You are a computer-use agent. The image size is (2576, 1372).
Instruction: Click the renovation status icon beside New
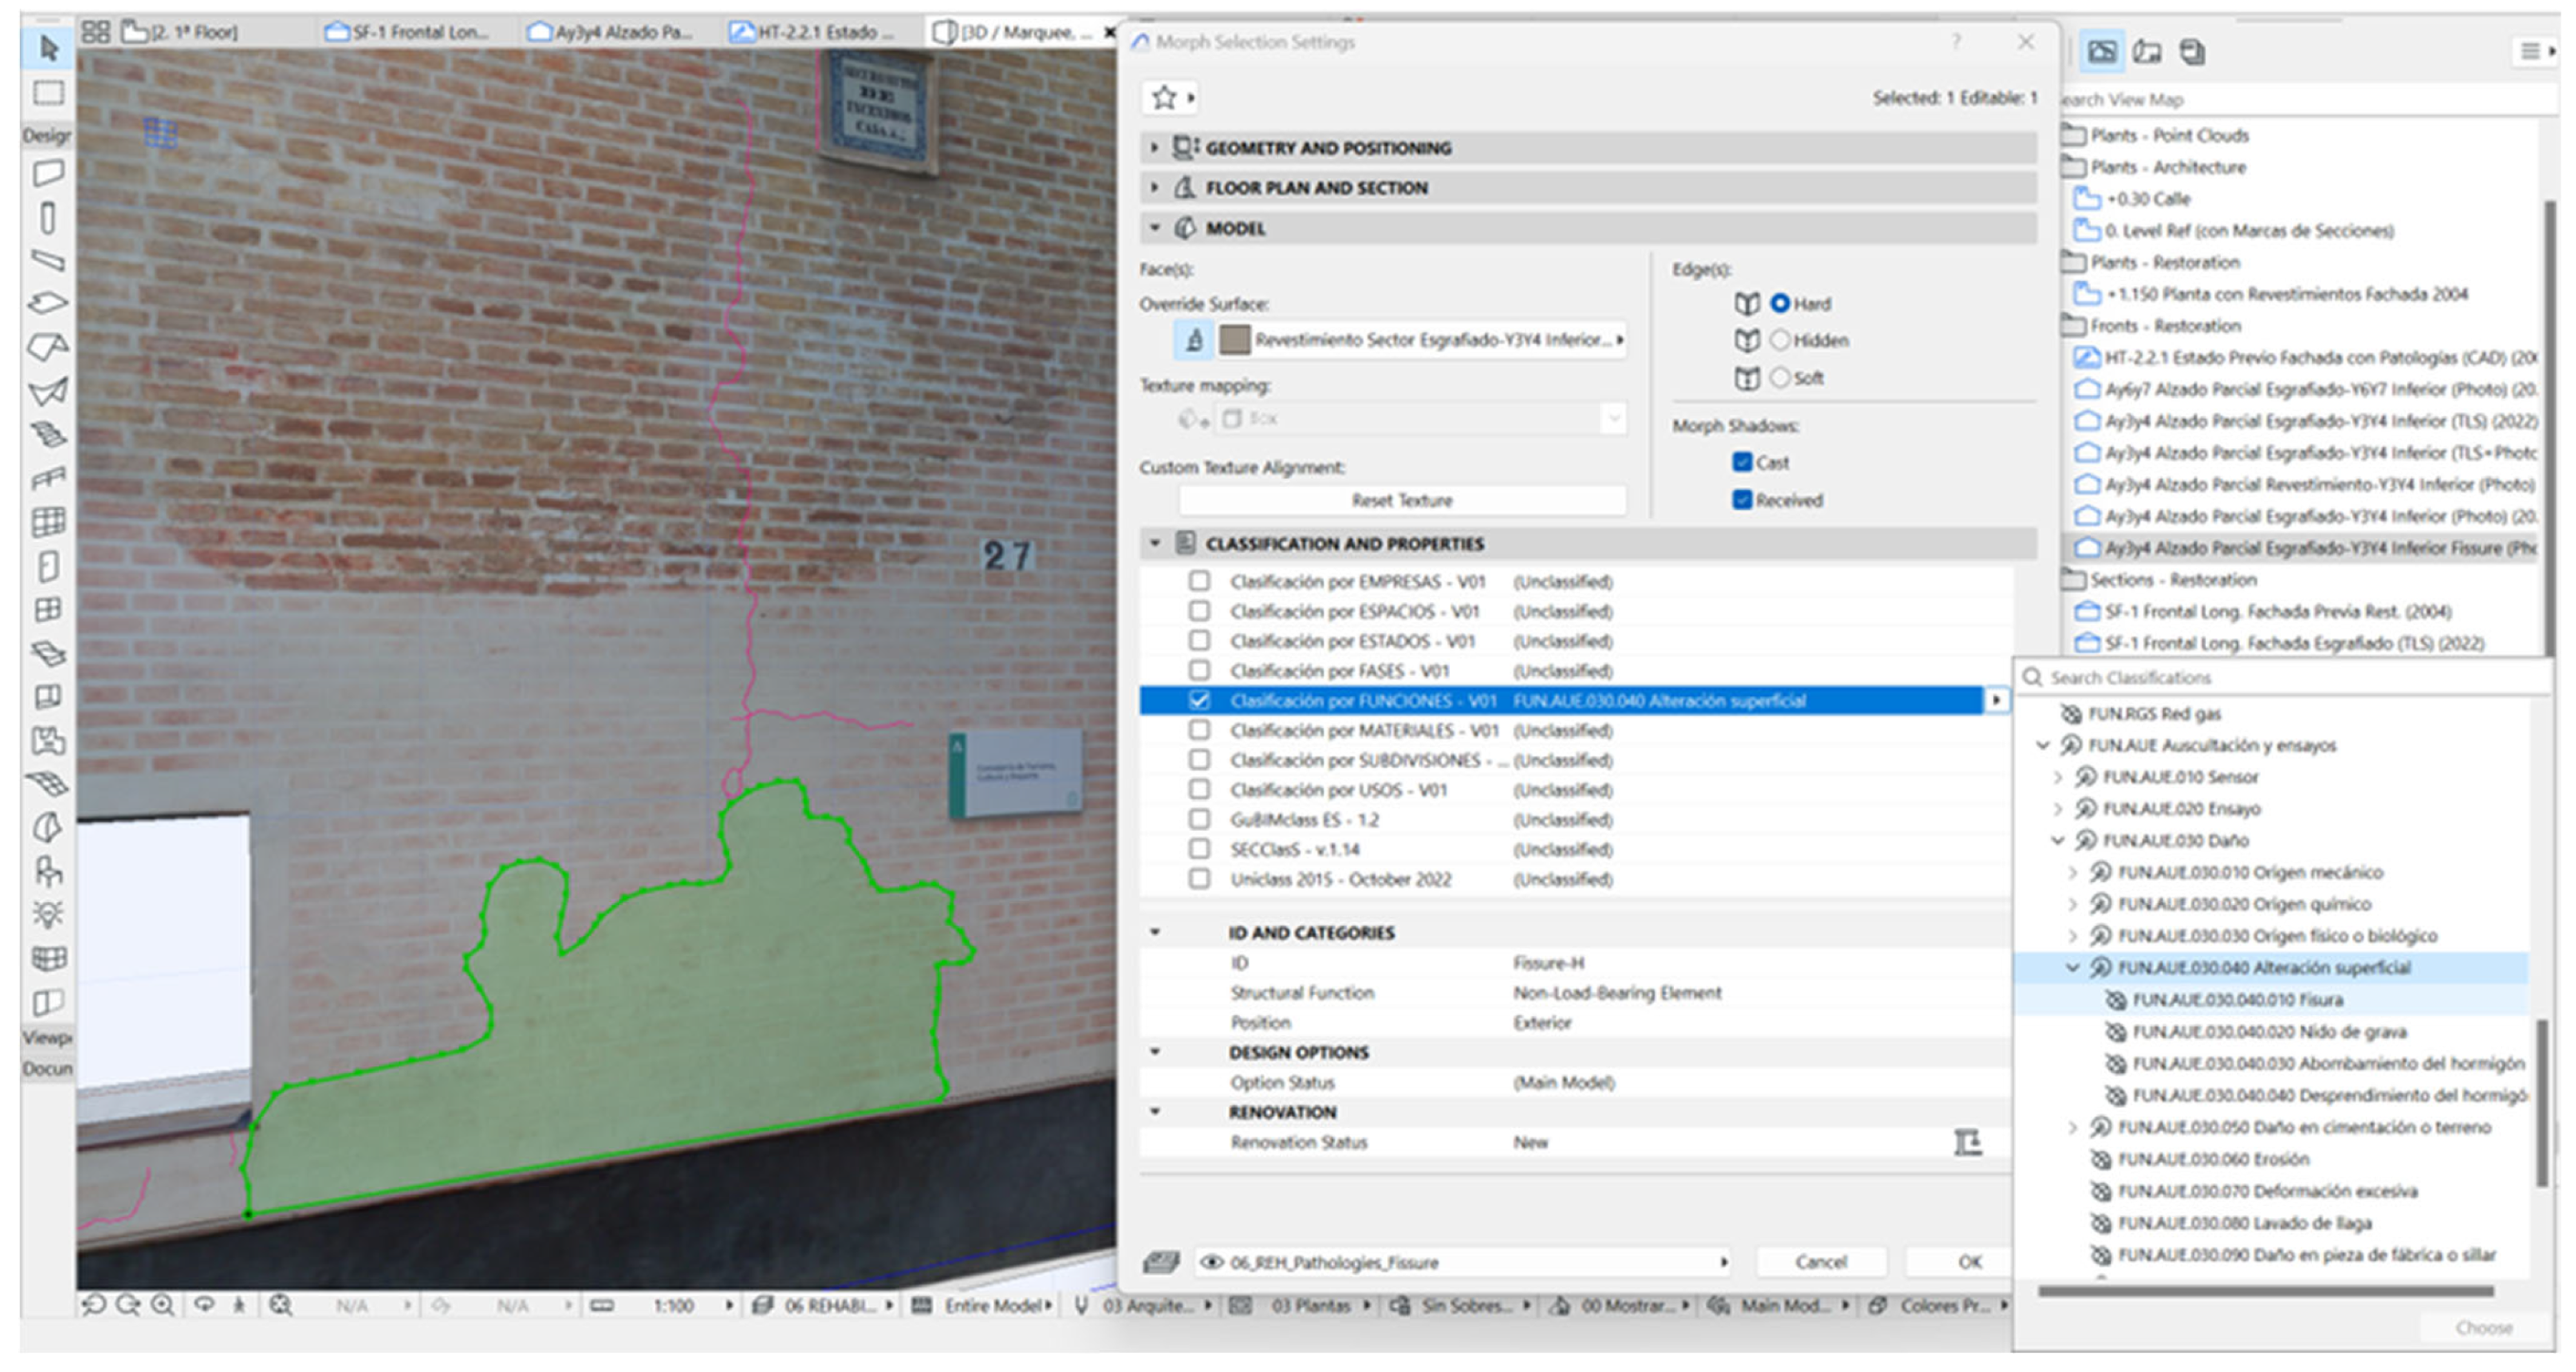[x=1967, y=1141]
